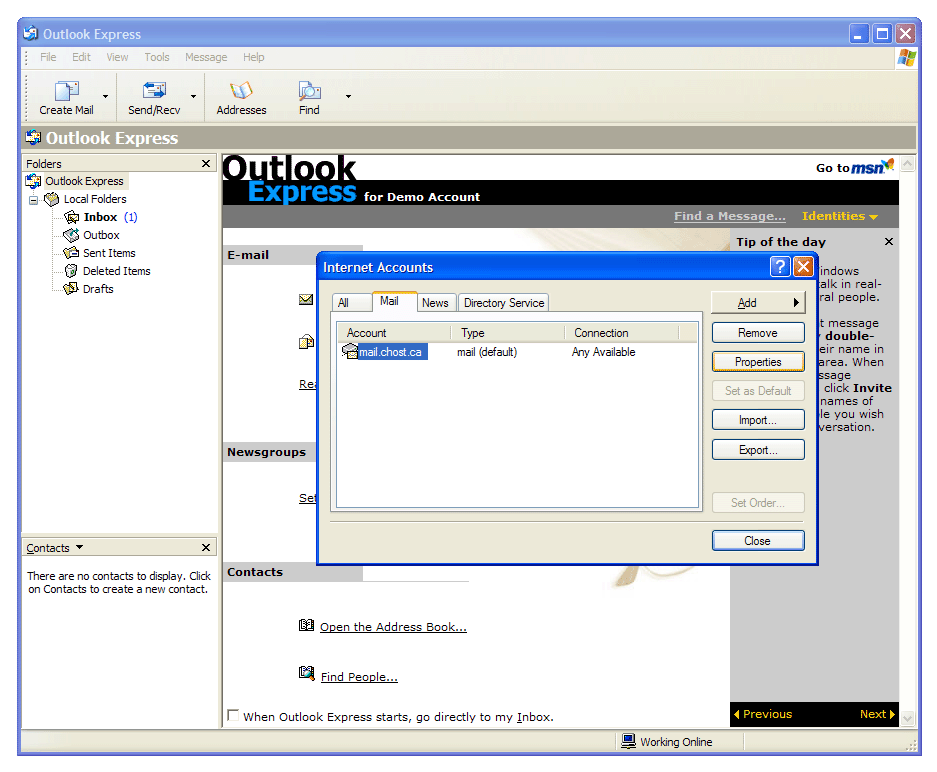The image size is (937, 772).
Task: Switch to the News tab
Action: pyautogui.click(x=435, y=303)
